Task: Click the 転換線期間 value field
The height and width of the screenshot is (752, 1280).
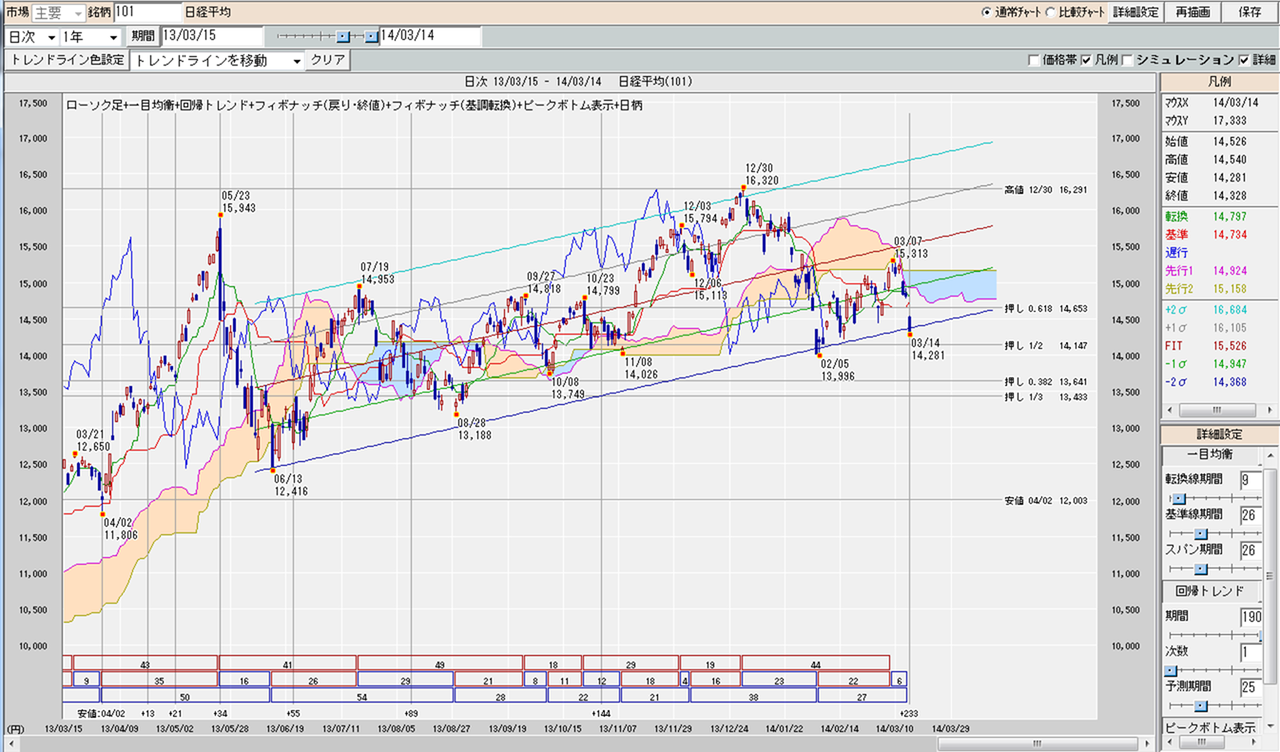Action: (x=1251, y=479)
